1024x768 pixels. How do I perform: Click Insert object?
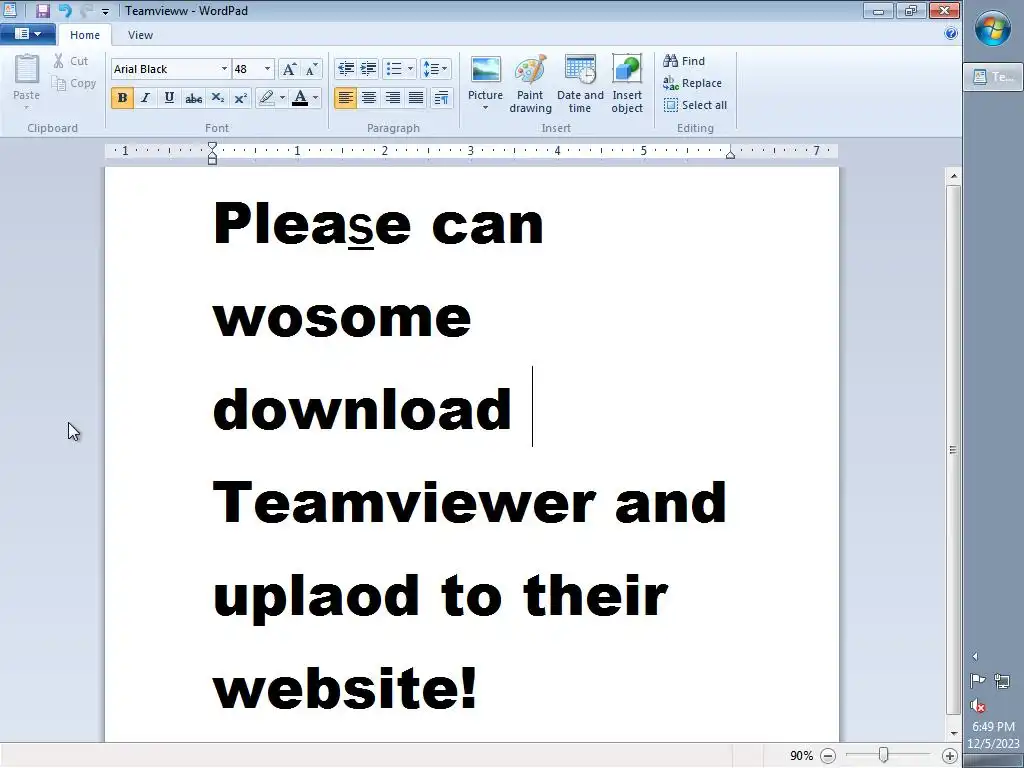627,84
